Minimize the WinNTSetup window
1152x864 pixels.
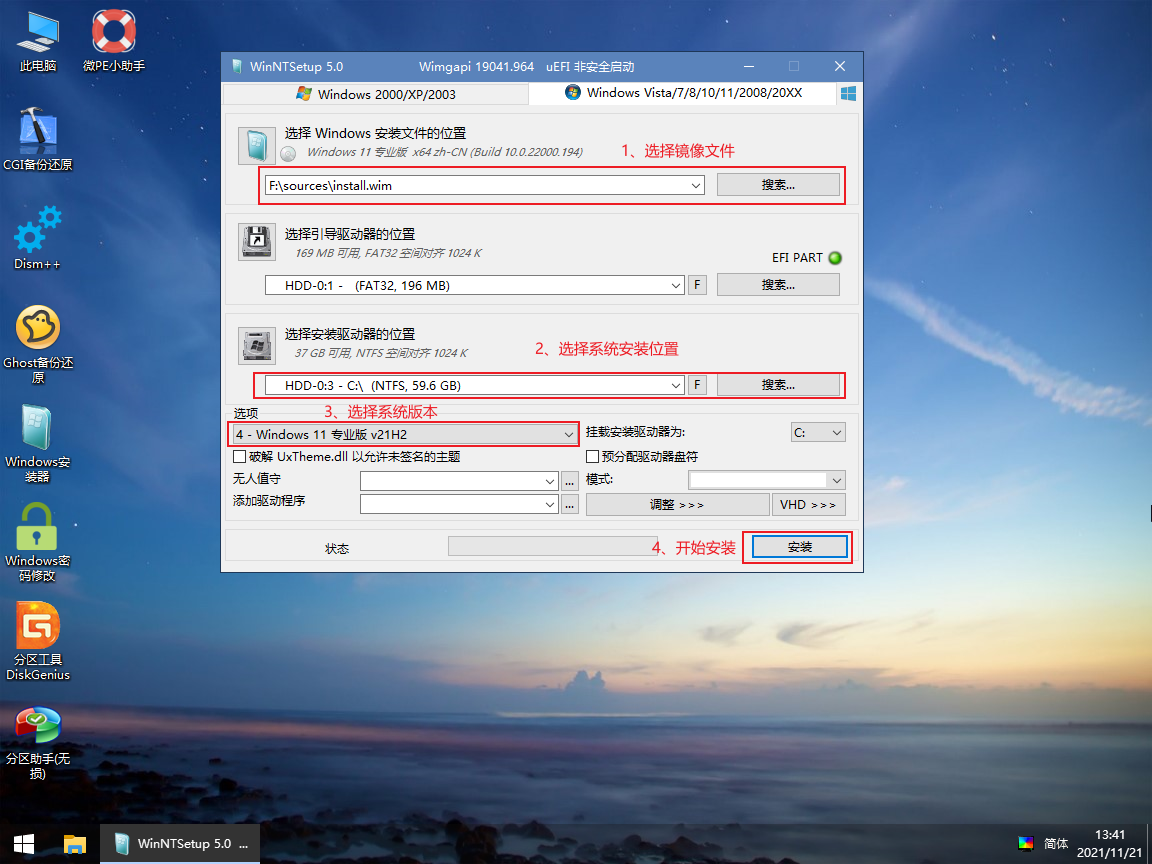coord(749,66)
